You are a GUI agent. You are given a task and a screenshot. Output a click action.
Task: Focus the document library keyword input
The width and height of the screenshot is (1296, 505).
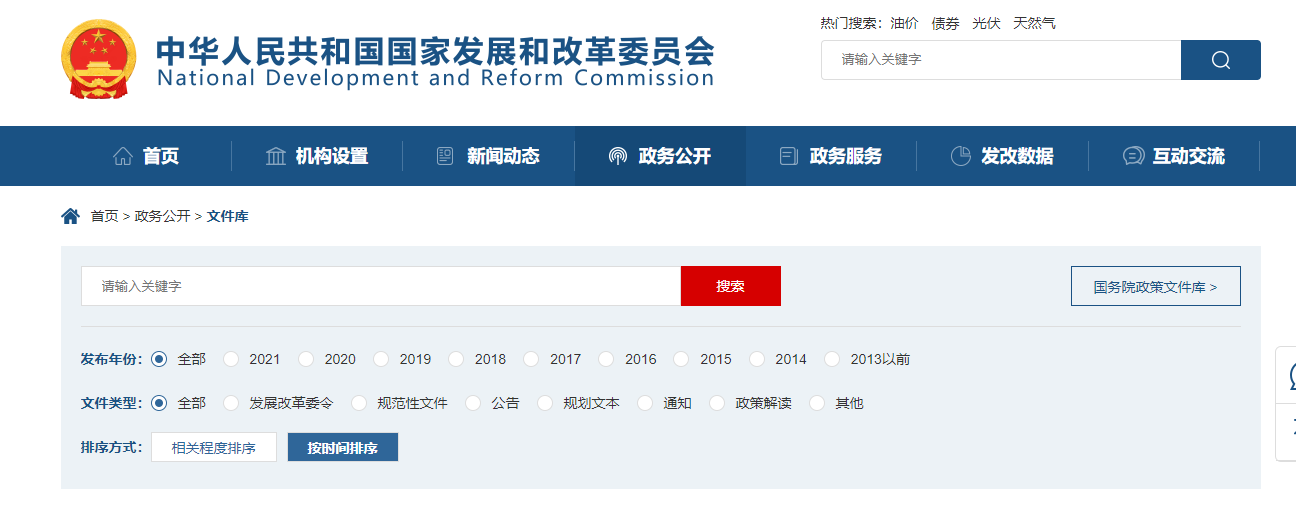click(x=380, y=286)
